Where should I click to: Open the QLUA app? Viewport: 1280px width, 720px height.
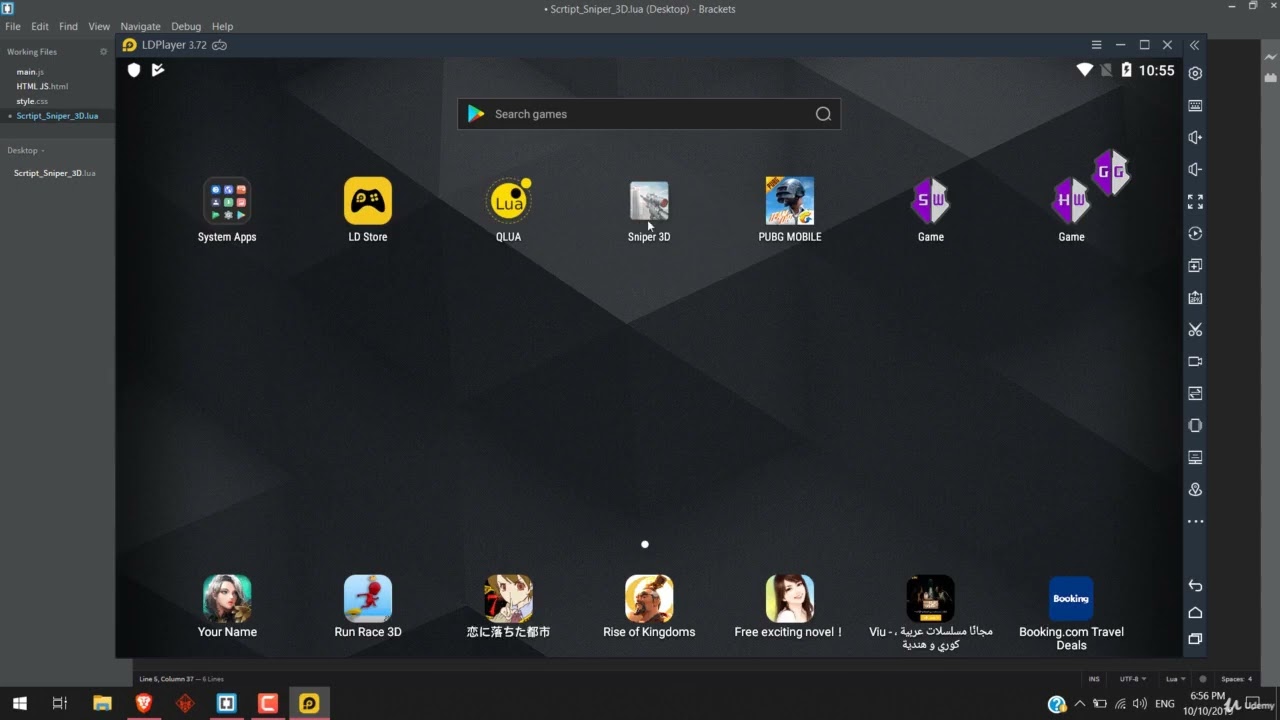508,211
